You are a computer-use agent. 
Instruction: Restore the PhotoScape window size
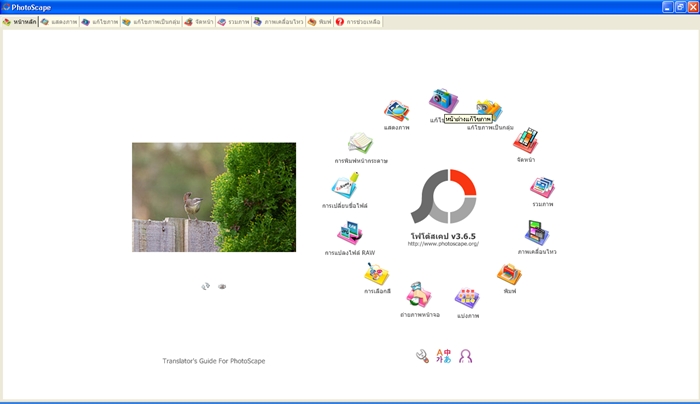[x=680, y=7]
